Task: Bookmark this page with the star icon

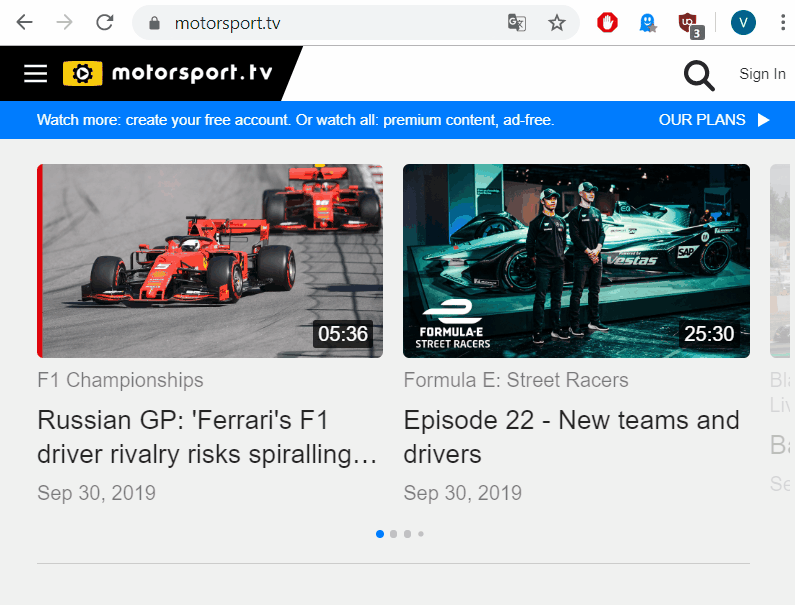Action: [557, 23]
